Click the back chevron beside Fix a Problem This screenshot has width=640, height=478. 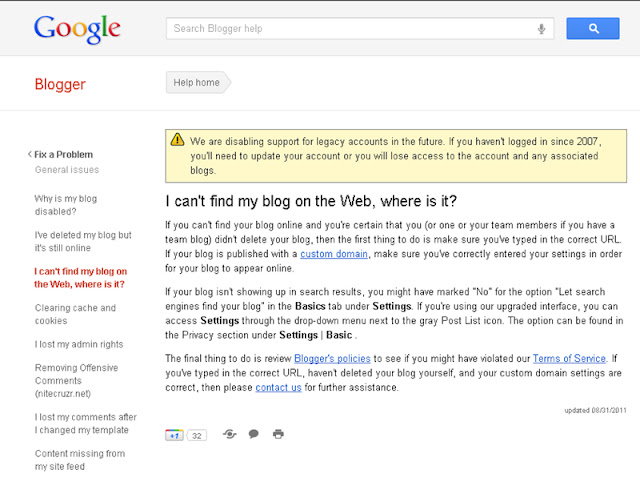point(29,154)
